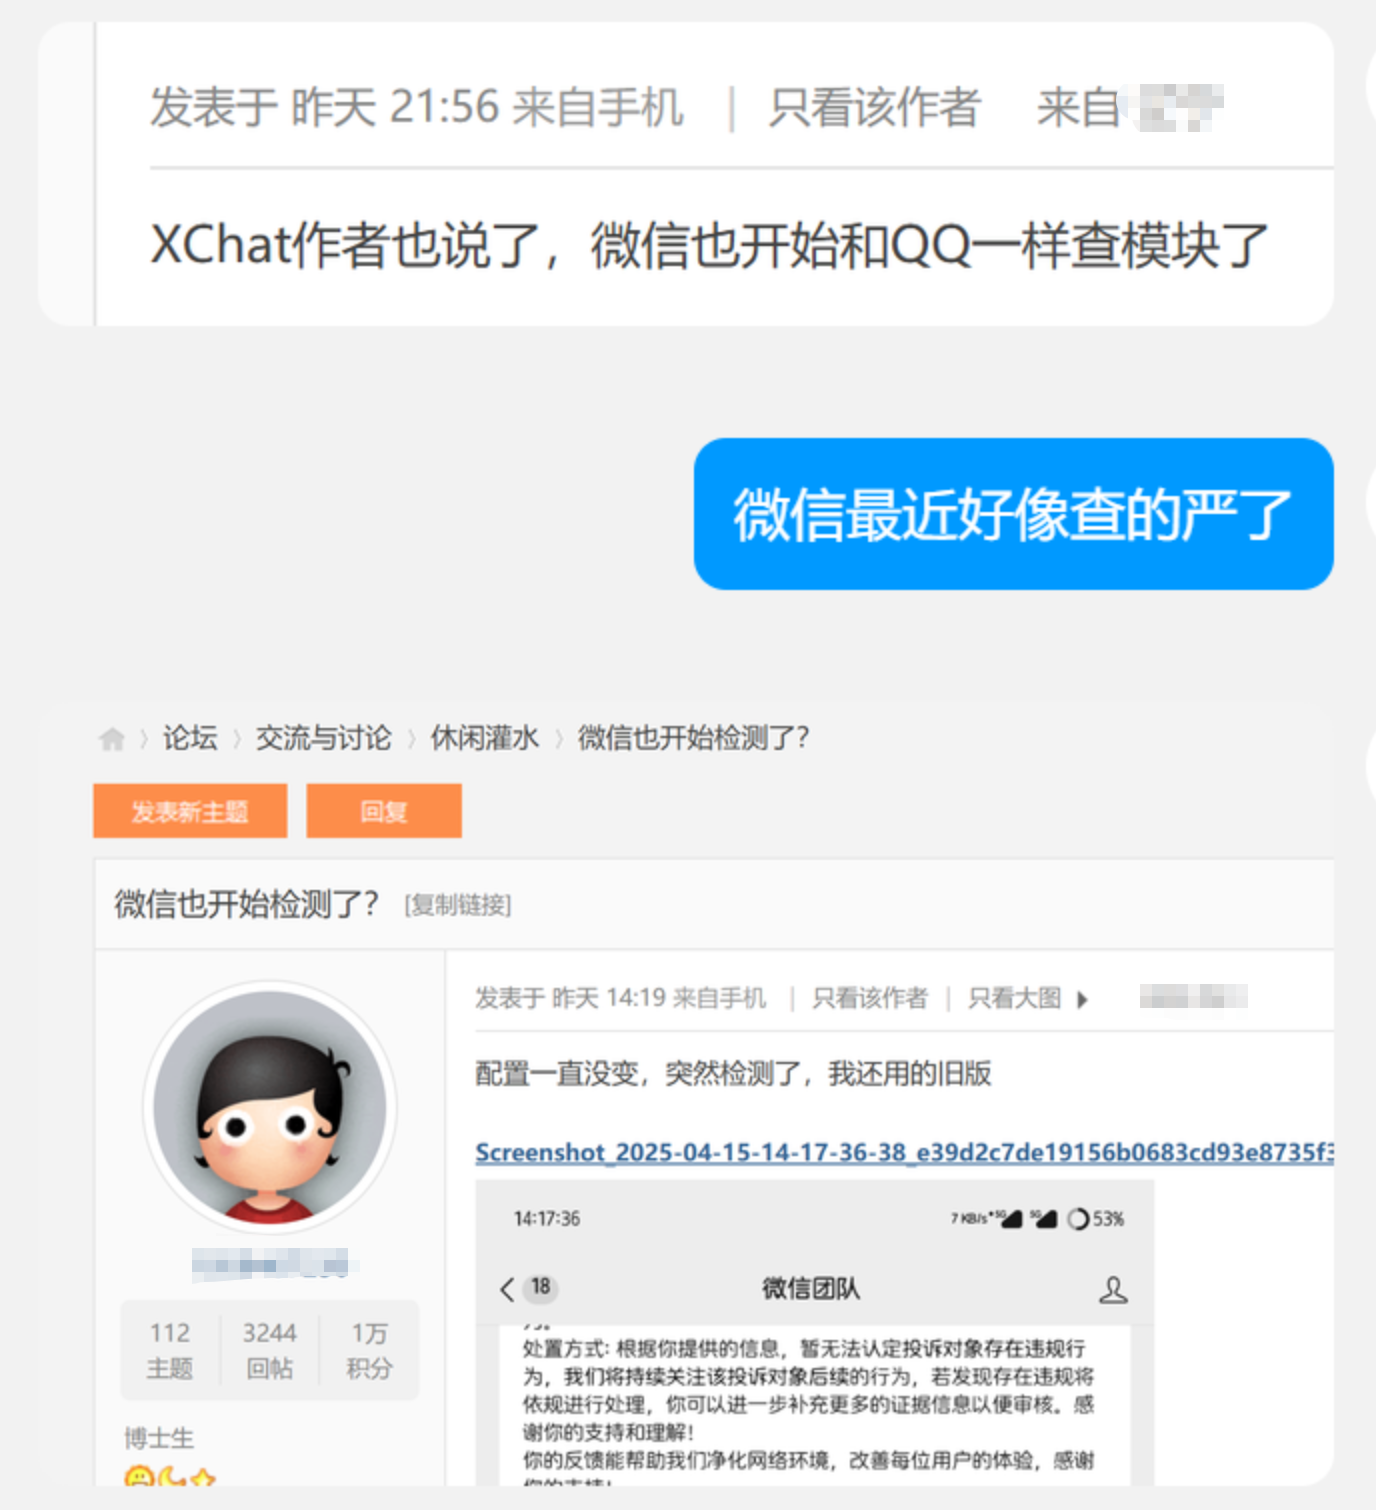The image size is (1376, 1510).
Task: Navigate to the 休闲灌水 board
Action: pos(484,738)
